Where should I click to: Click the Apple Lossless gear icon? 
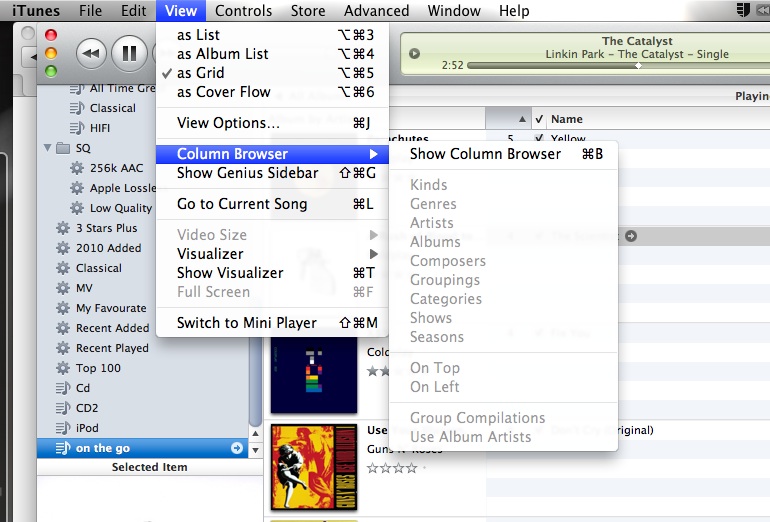[x=77, y=188]
